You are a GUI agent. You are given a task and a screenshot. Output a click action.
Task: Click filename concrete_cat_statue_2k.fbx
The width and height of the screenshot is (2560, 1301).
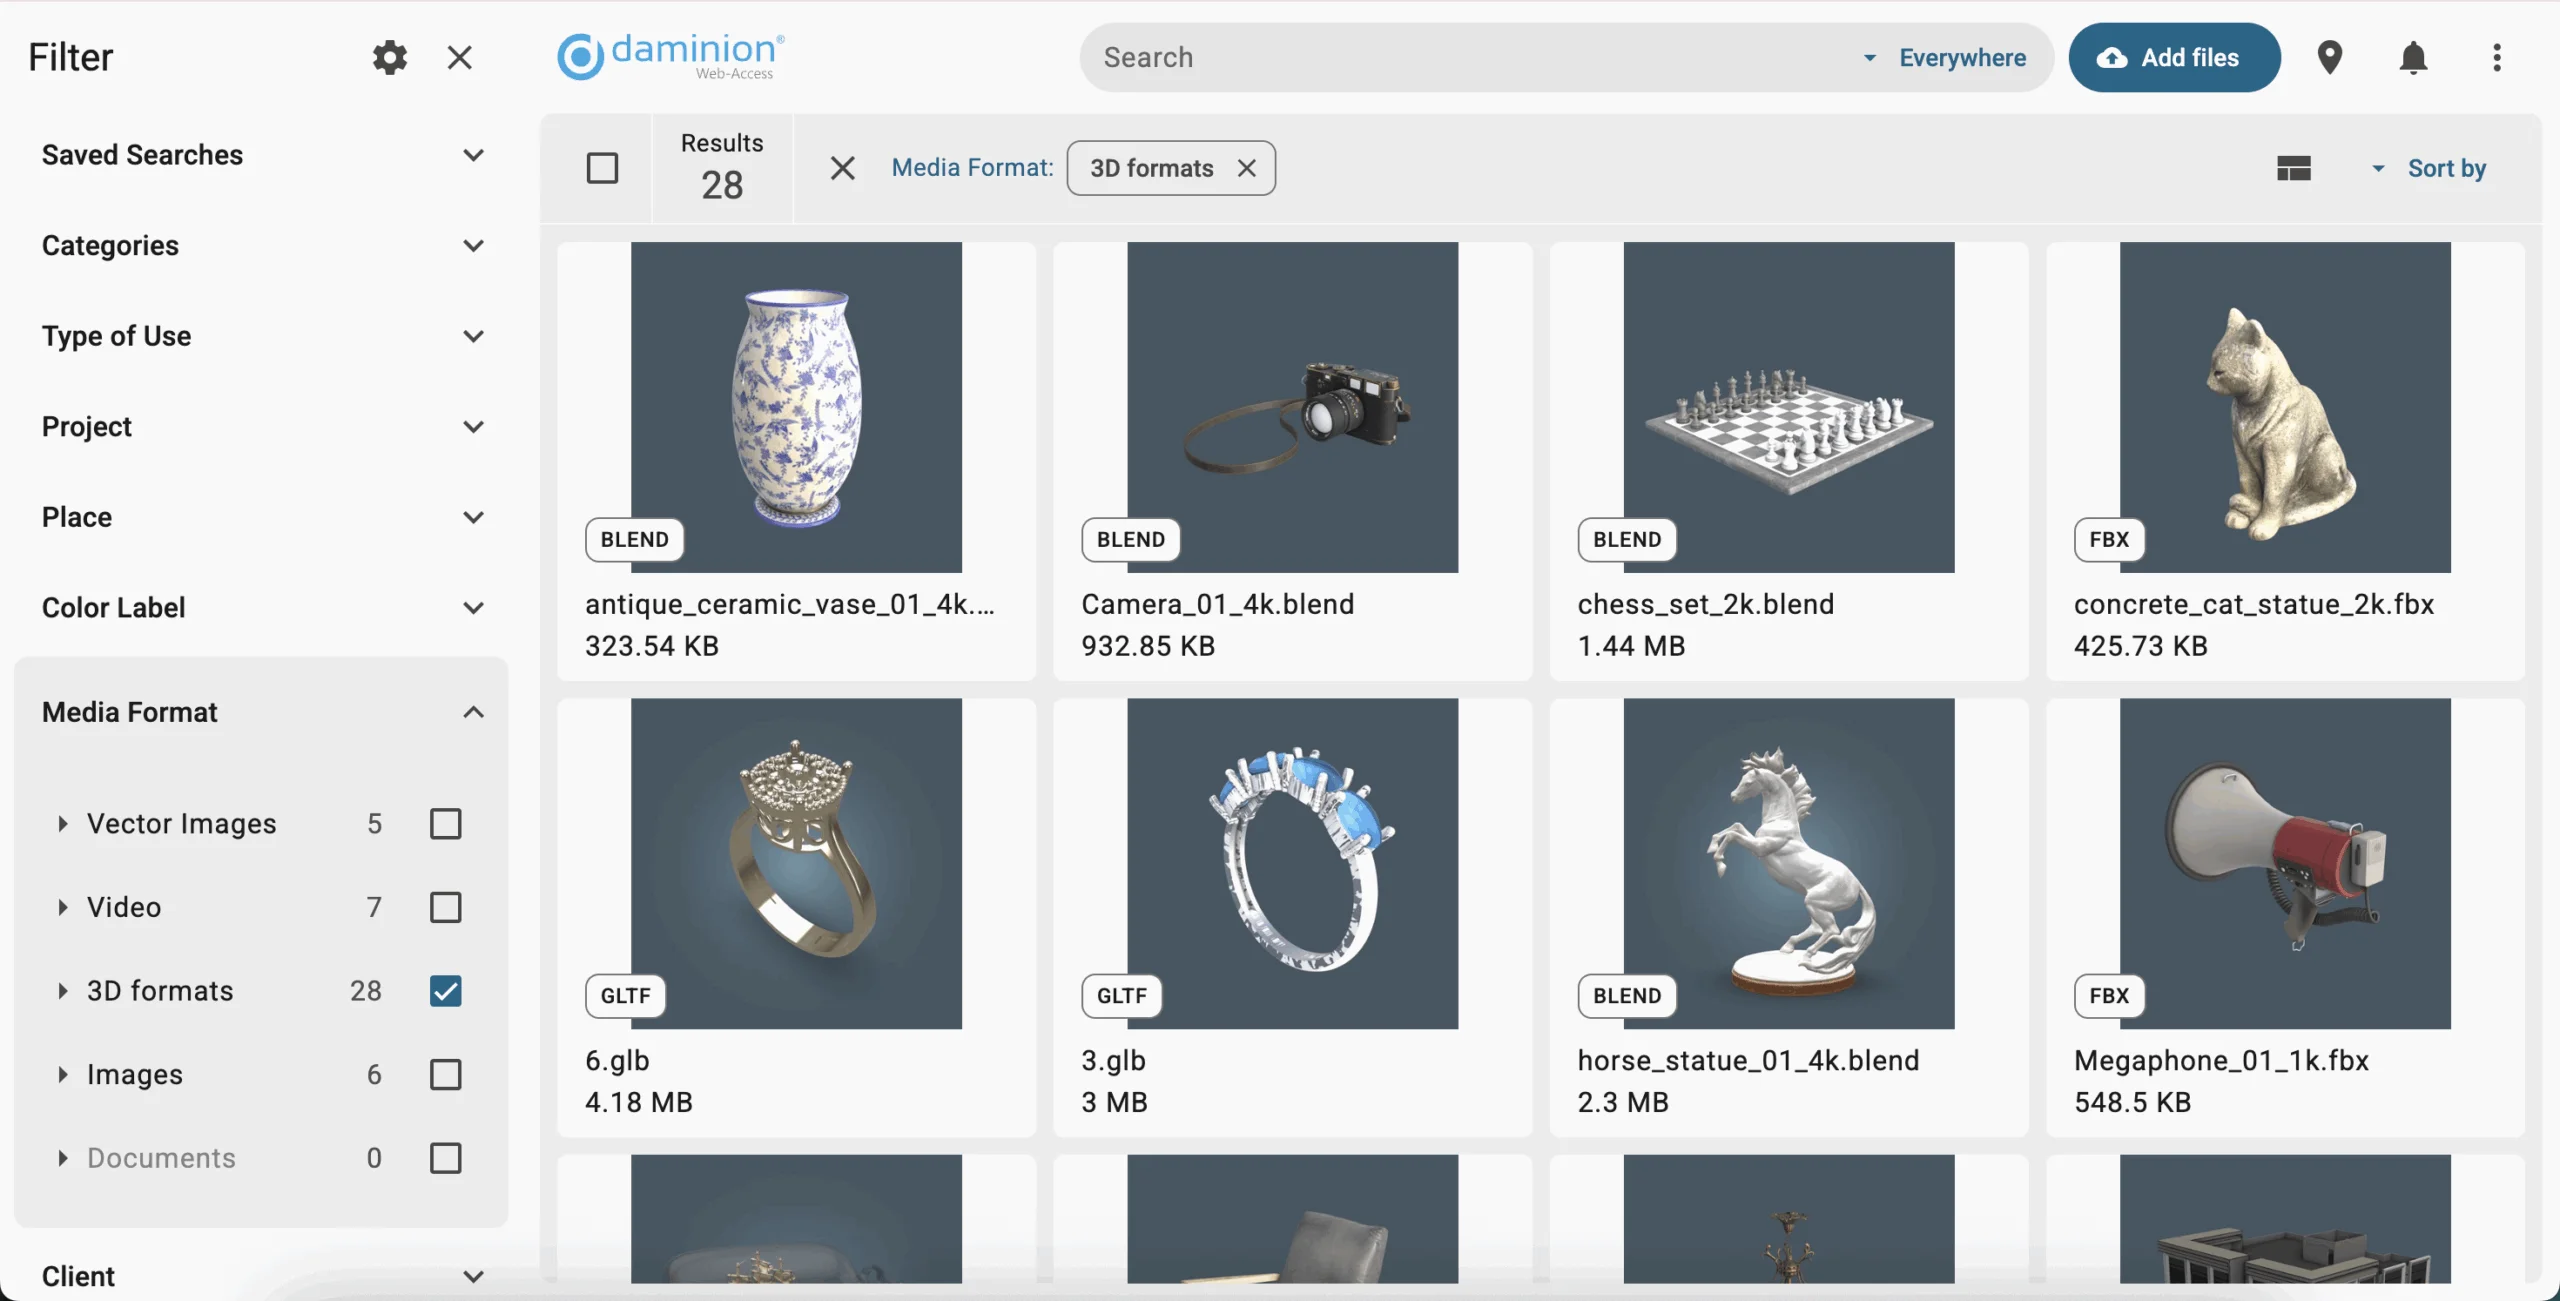[2254, 605]
